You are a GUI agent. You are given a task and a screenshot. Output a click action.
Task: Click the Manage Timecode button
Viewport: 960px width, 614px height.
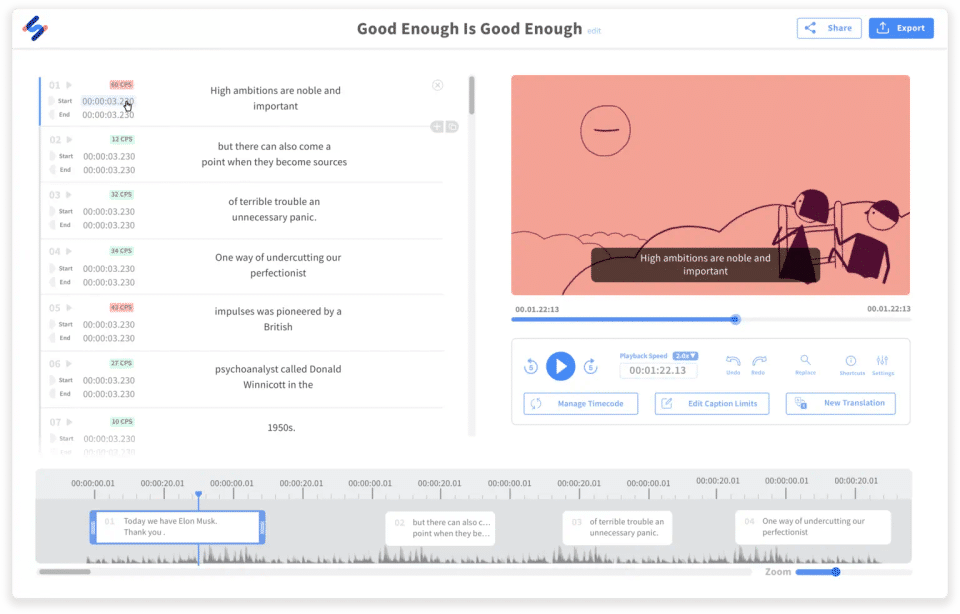[580, 403]
